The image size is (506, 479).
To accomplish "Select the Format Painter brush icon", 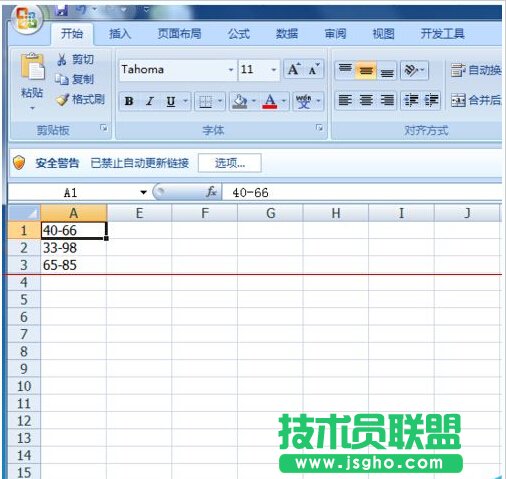I will pyautogui.click(x=63, y=99).
